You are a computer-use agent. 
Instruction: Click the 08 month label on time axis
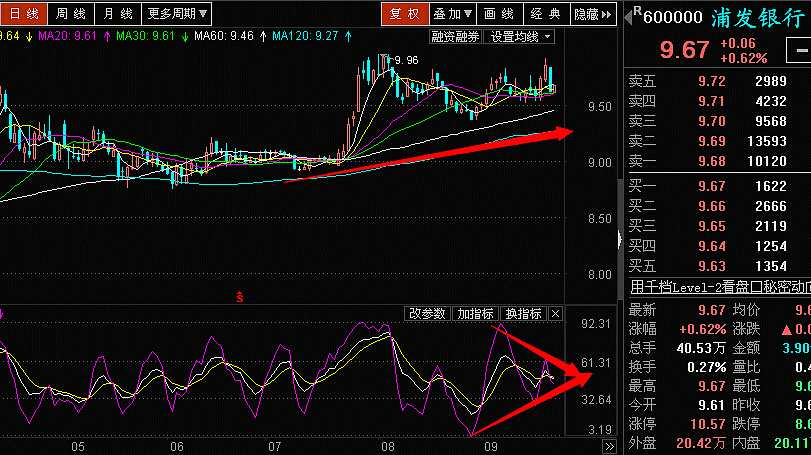(x=388, y=446)
